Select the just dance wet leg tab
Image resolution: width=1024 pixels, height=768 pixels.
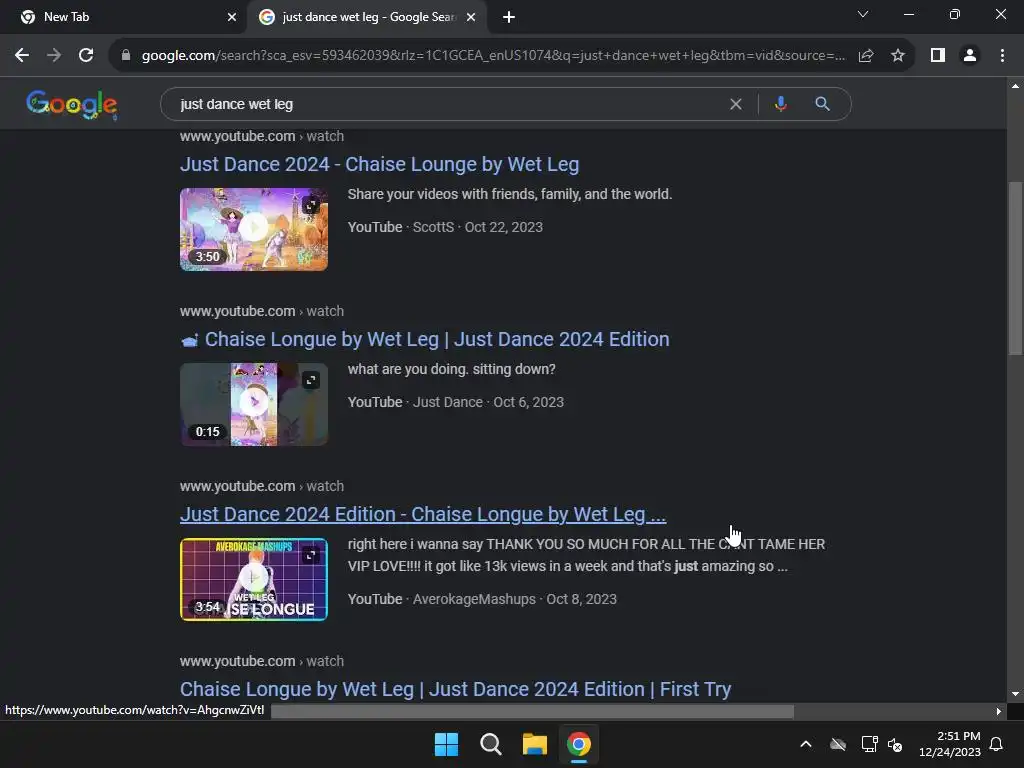366,17
